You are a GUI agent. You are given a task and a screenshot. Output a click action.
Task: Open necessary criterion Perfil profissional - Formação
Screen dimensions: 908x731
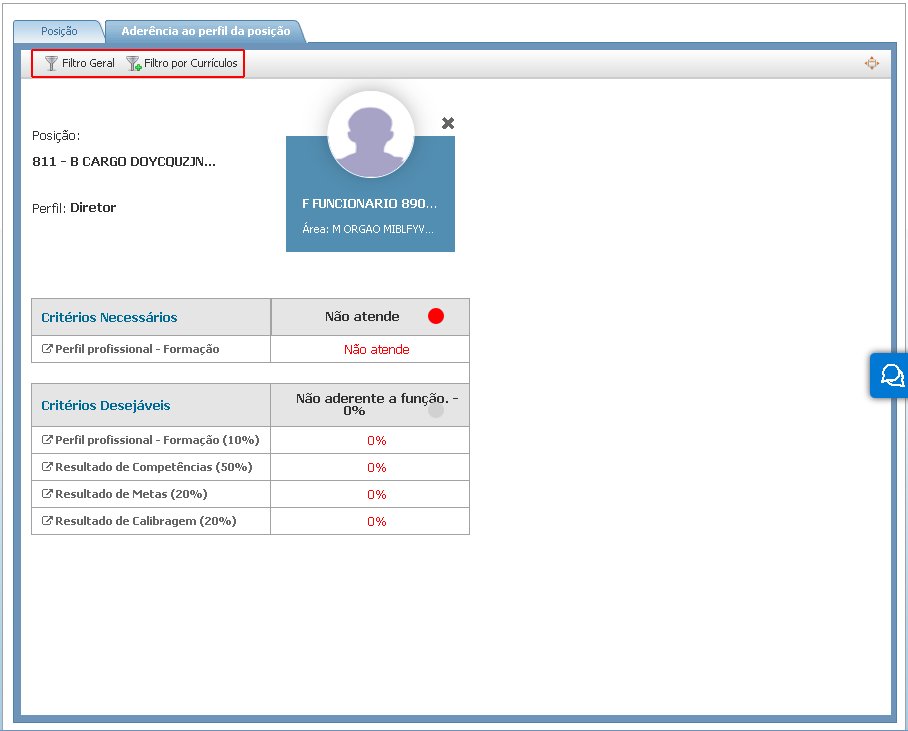coord(136,349)
